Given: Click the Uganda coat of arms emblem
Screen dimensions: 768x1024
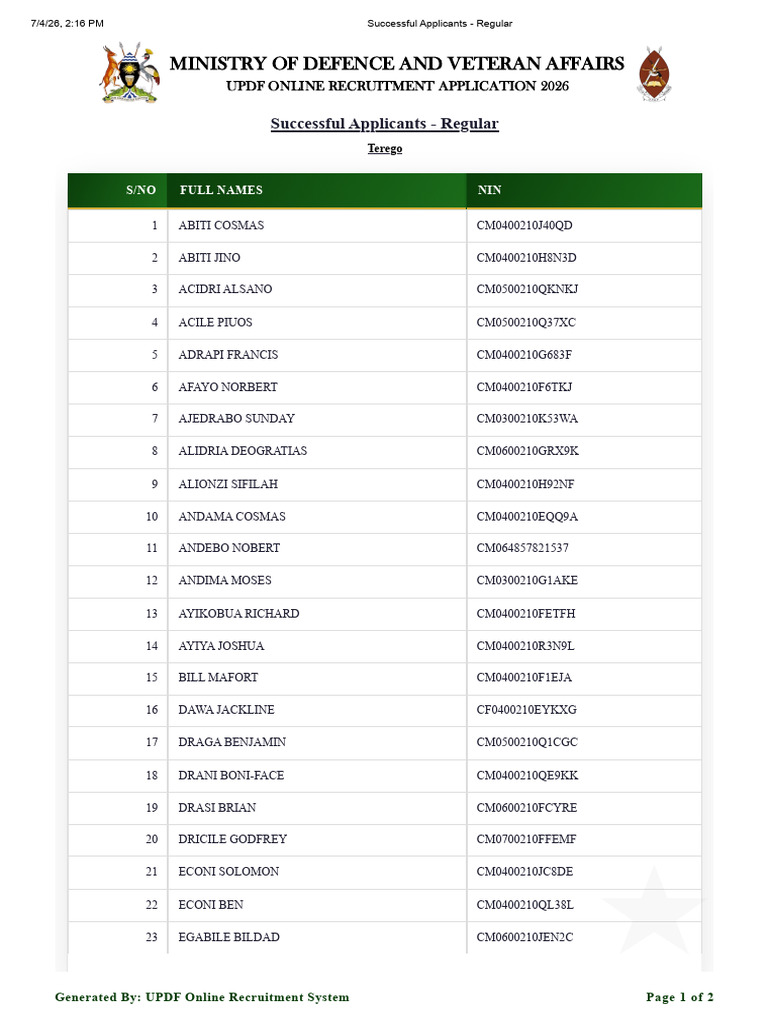Looking at the screenshot, I should (x=130, y=73).
